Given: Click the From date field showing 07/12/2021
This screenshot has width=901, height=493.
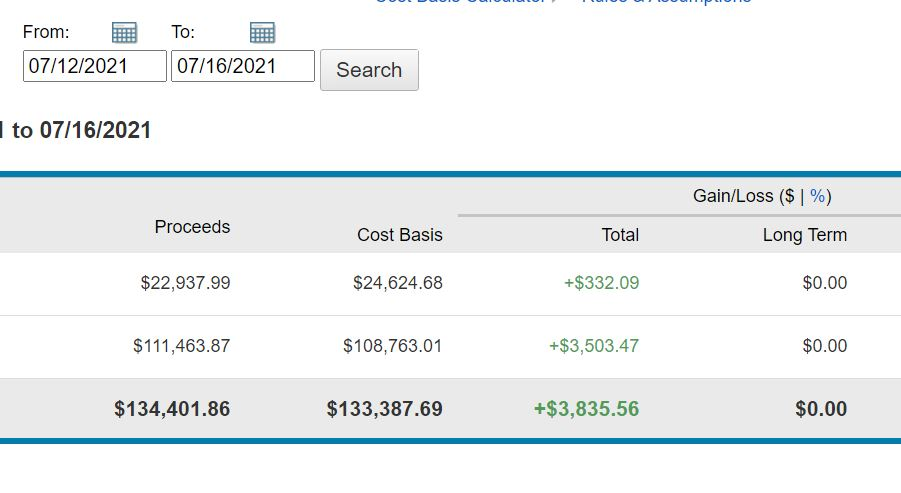Looking at the screenshot, I should (x=94, y=67).
